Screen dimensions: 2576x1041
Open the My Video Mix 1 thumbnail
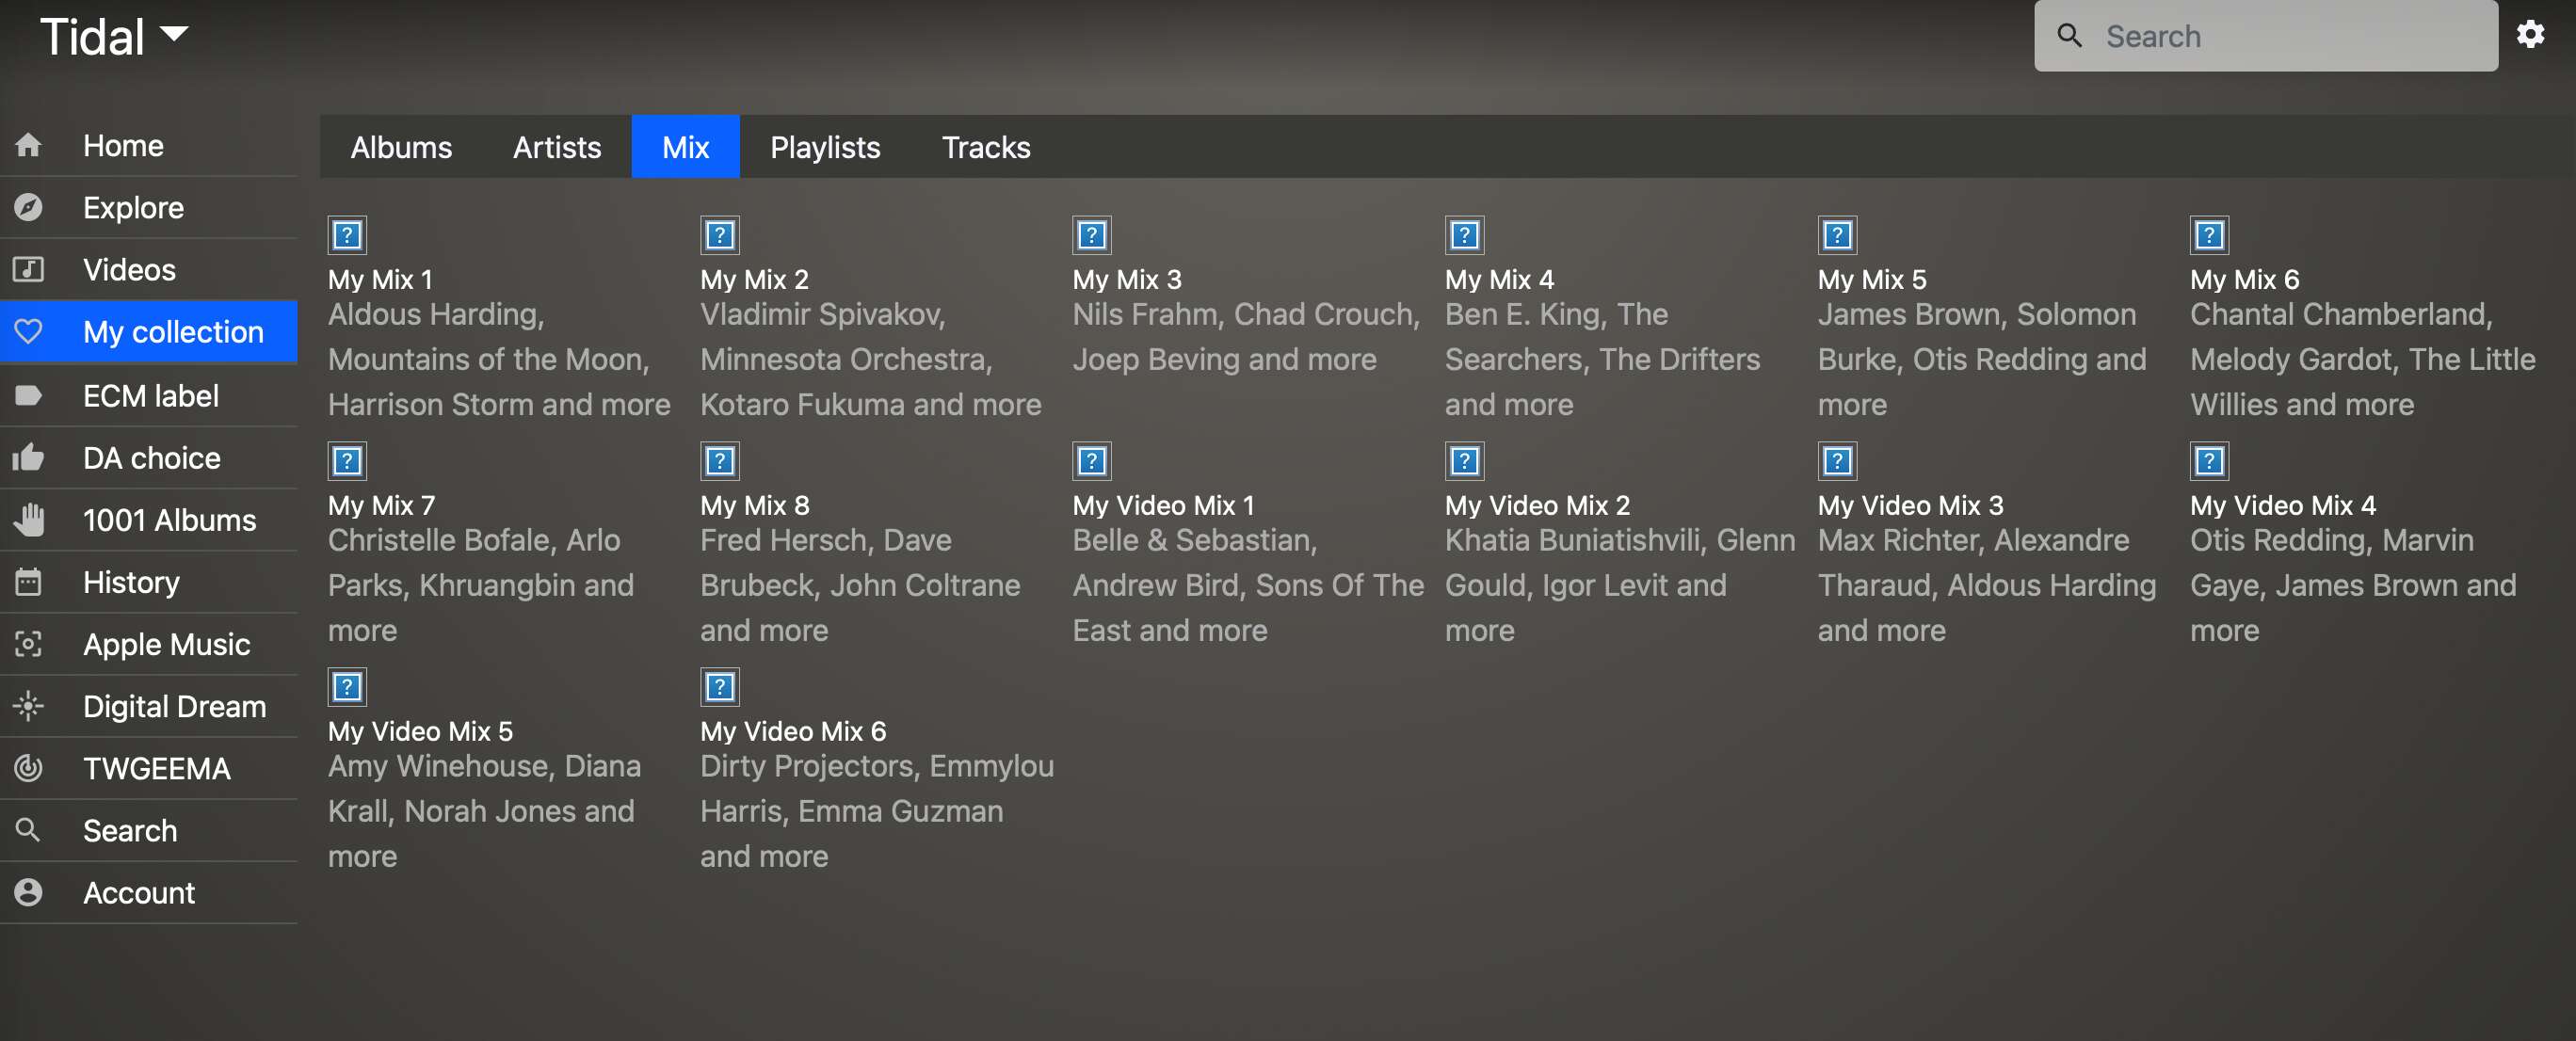tap(1092, 461)
